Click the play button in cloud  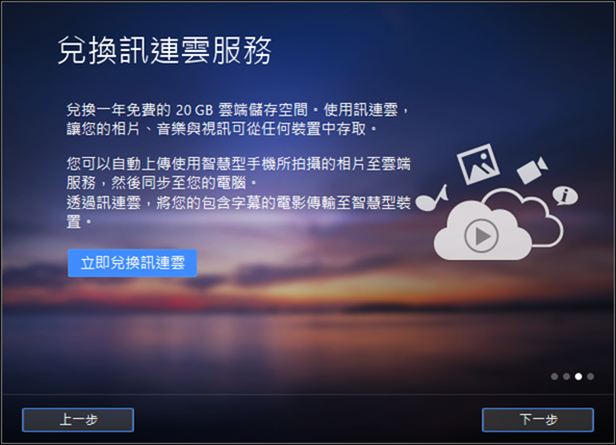[x=481, y=236]
